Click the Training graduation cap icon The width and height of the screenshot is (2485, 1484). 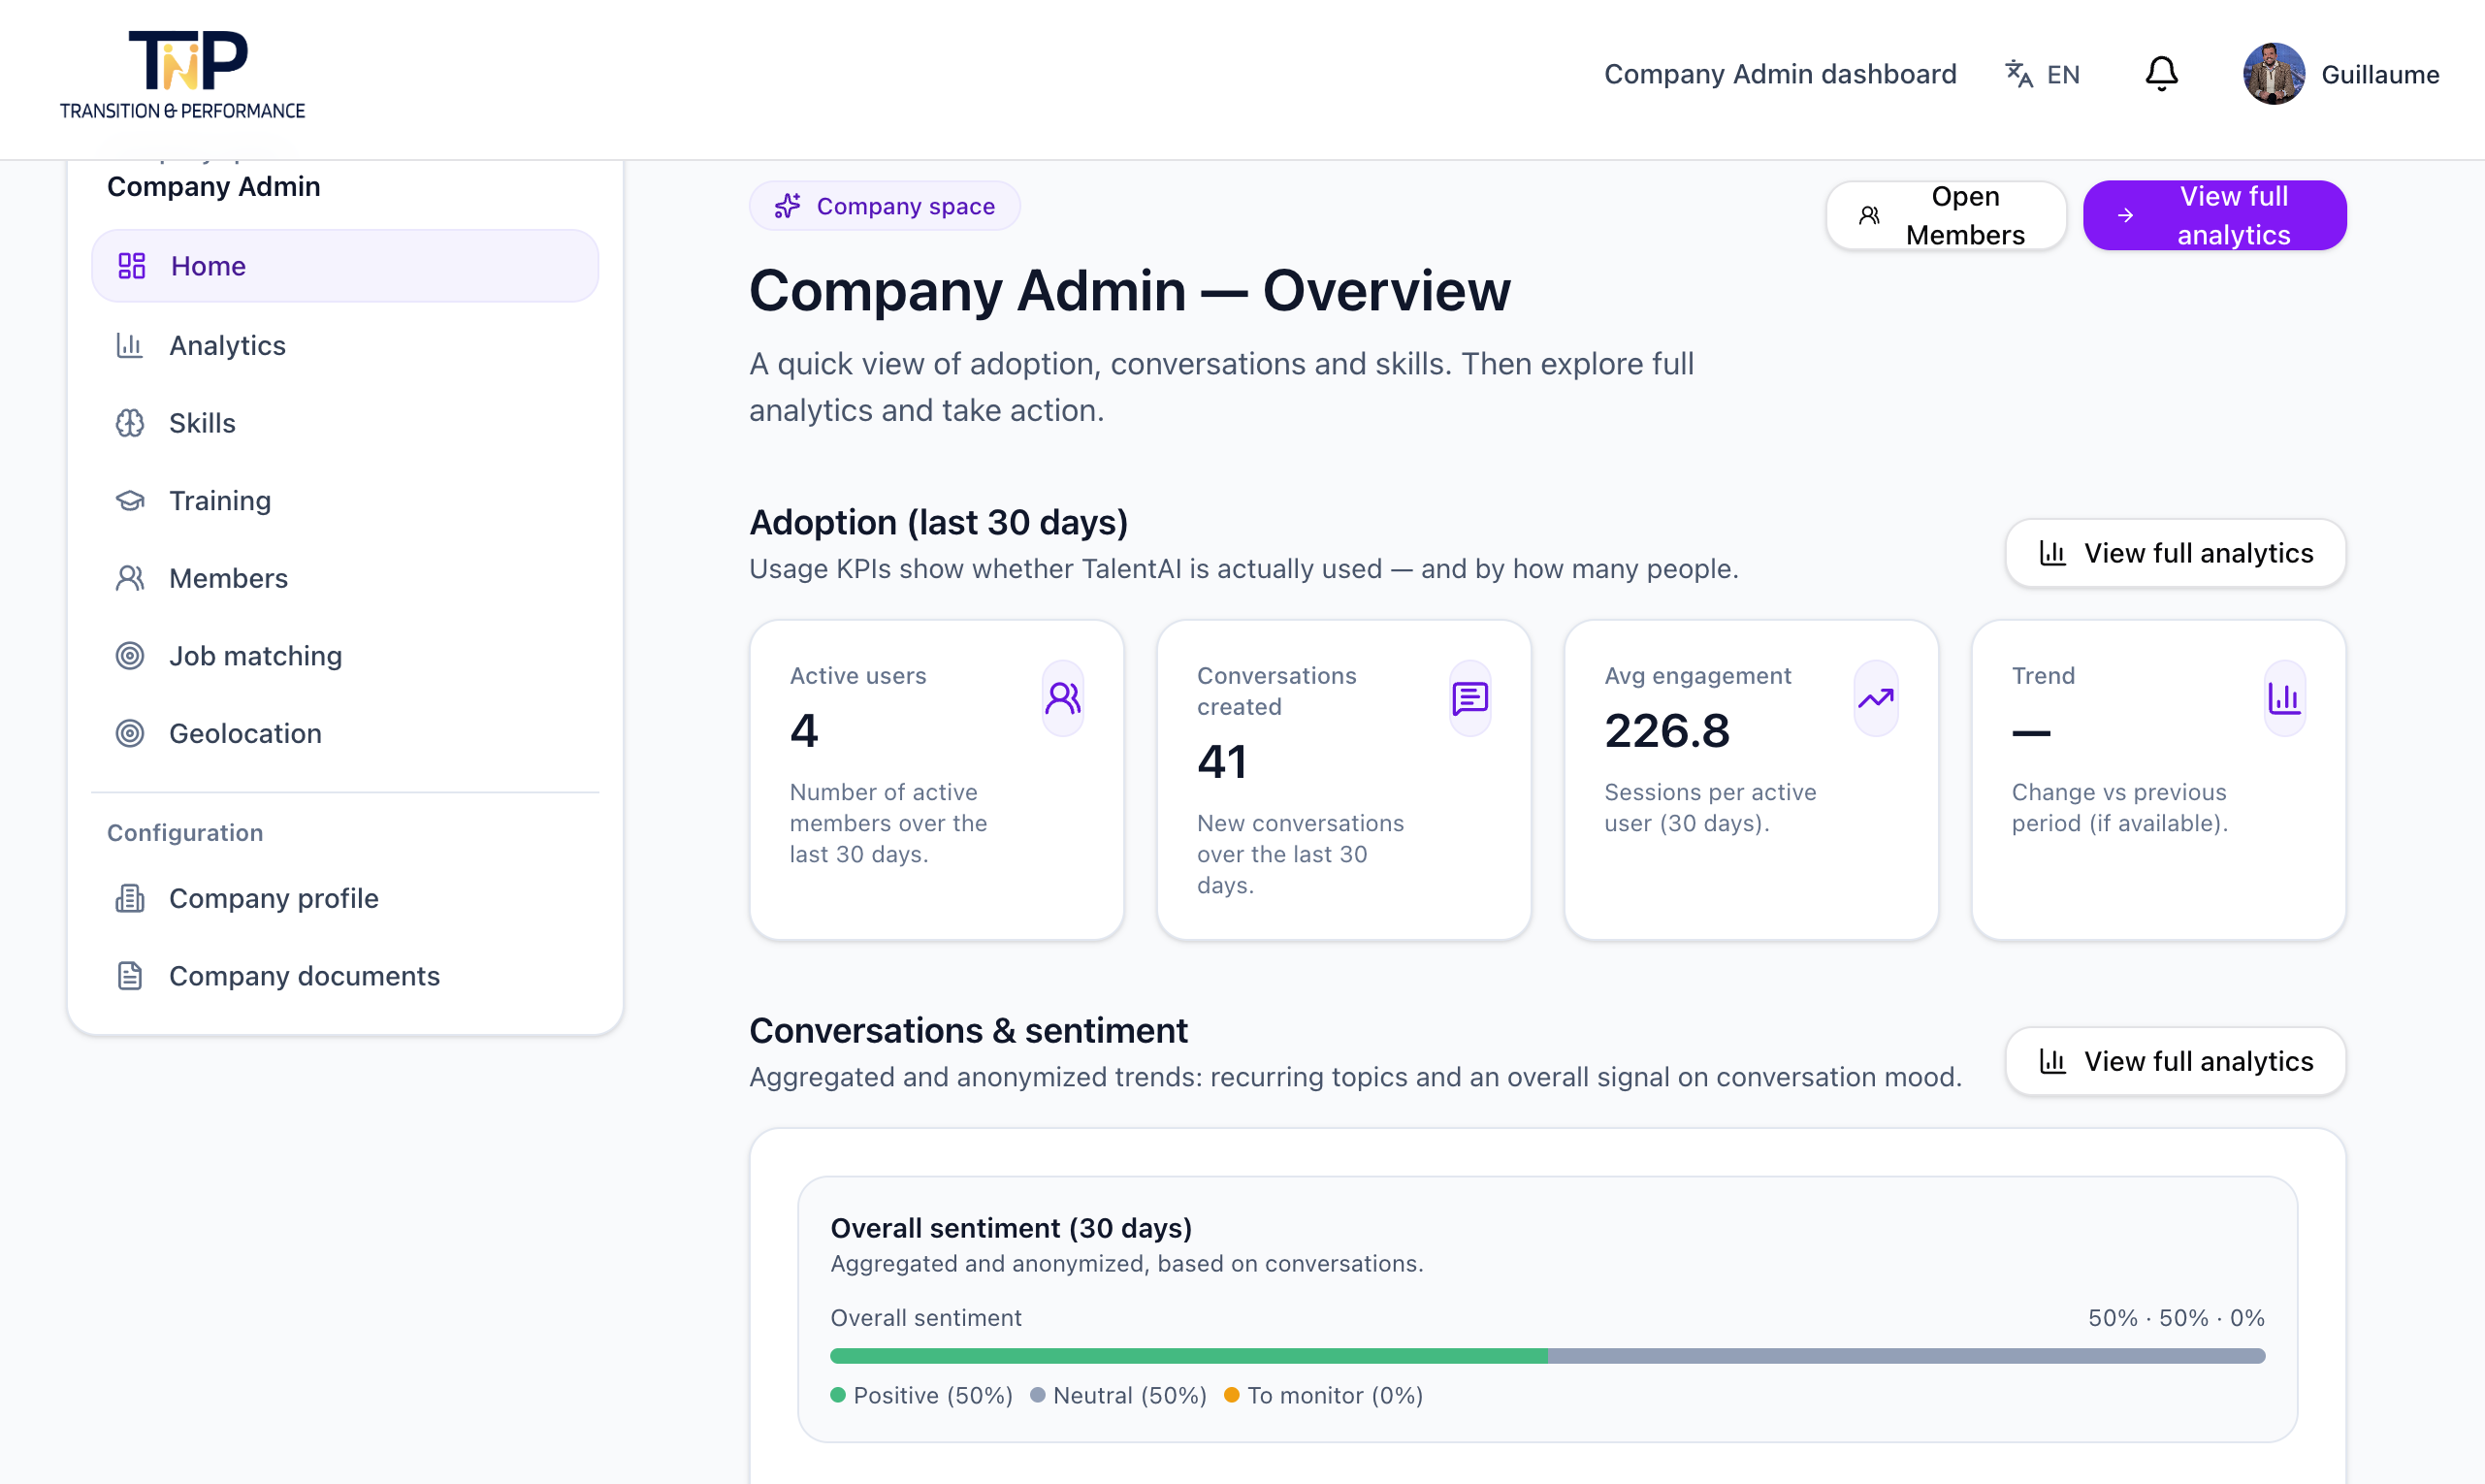tap(130, 500)
